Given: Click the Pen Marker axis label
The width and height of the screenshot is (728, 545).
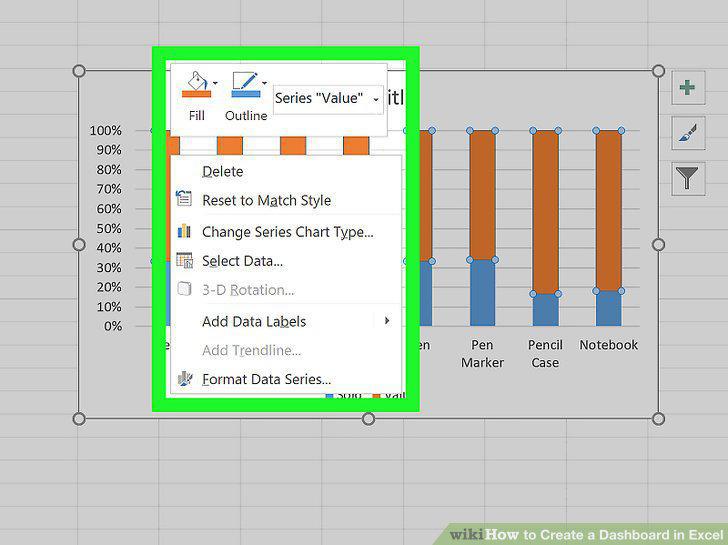Looking at the screenshot, I should point(482,354).
